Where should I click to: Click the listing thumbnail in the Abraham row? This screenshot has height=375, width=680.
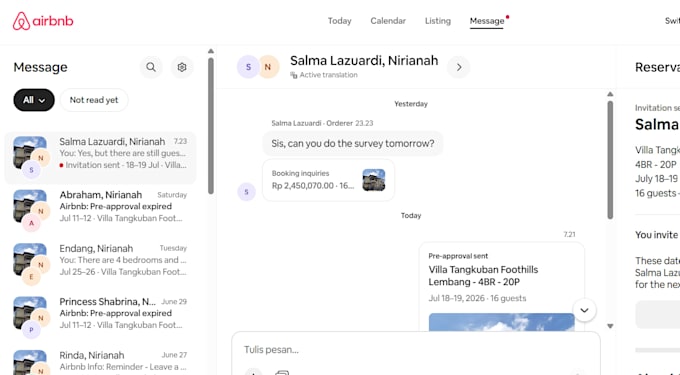point(29,206)
